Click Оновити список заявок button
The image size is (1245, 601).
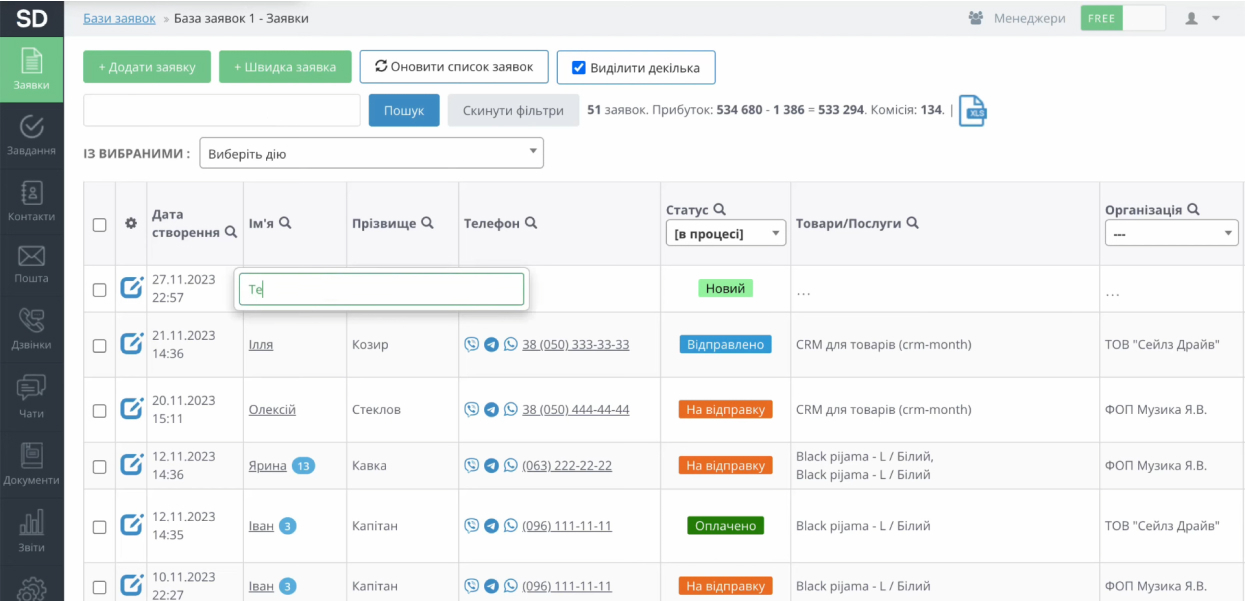coord(454,67)
